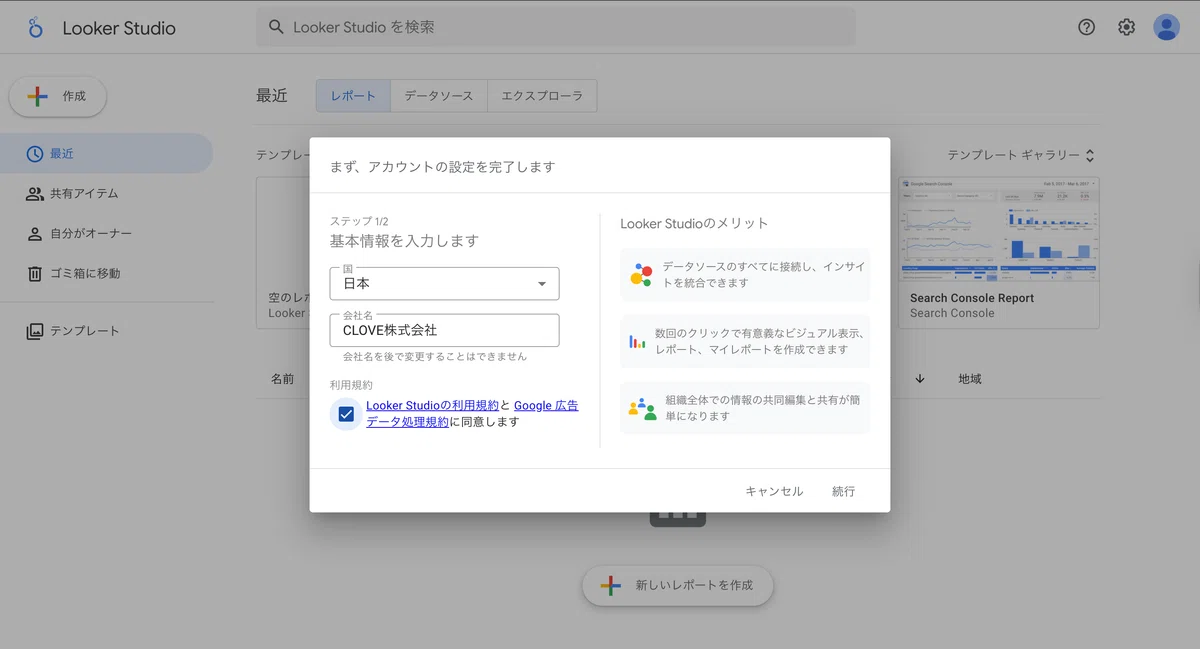This screenshot has height=649, width=1200.
Task: Click the colored dots data source icon
Action: pos(641,275)
